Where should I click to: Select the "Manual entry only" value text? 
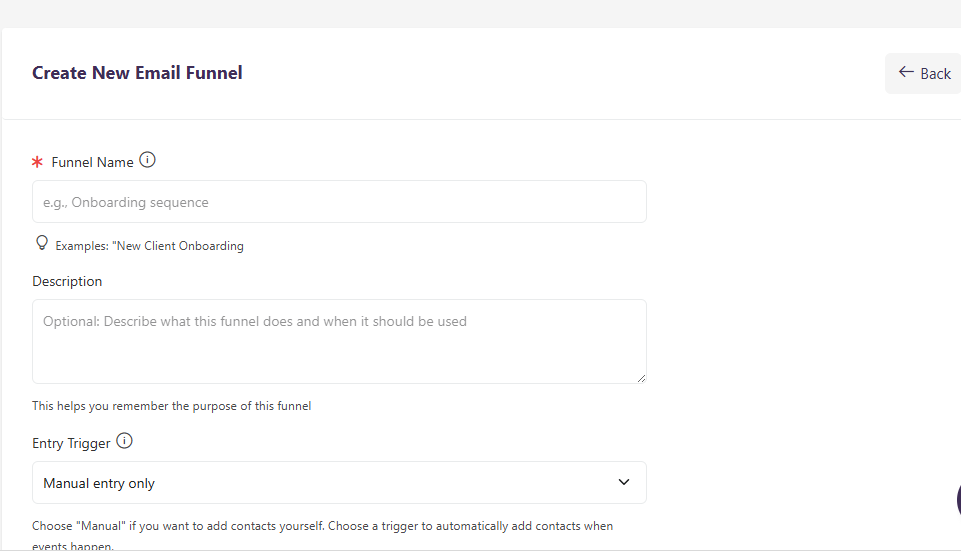pyautogui.click(x=99, y=484)
